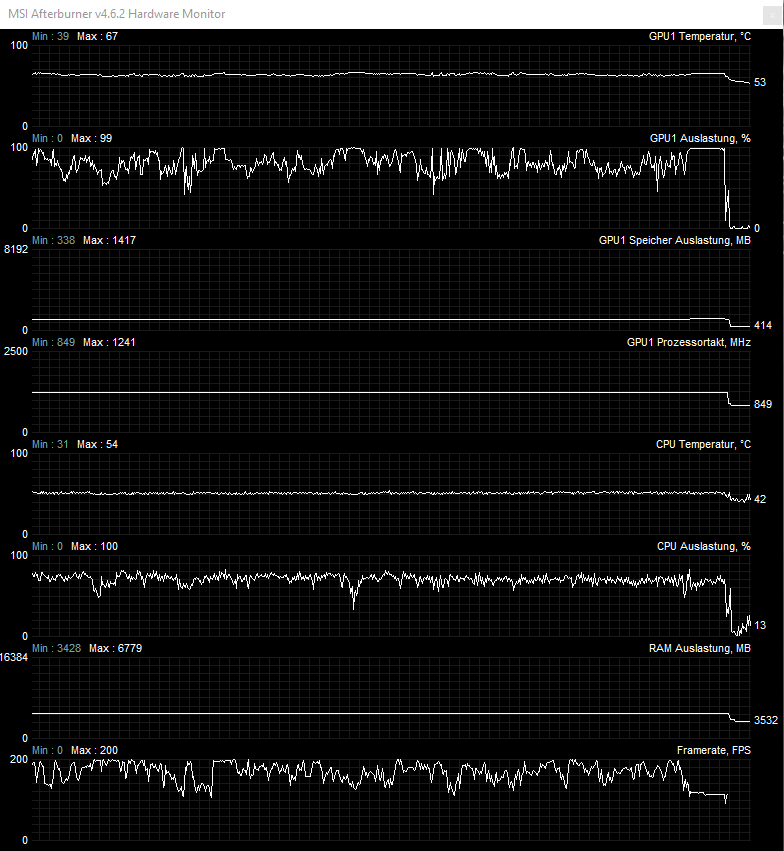Click current value 13 of CPU Auslastung
Screen dimensions: 784x851
(x=760, y=625)
